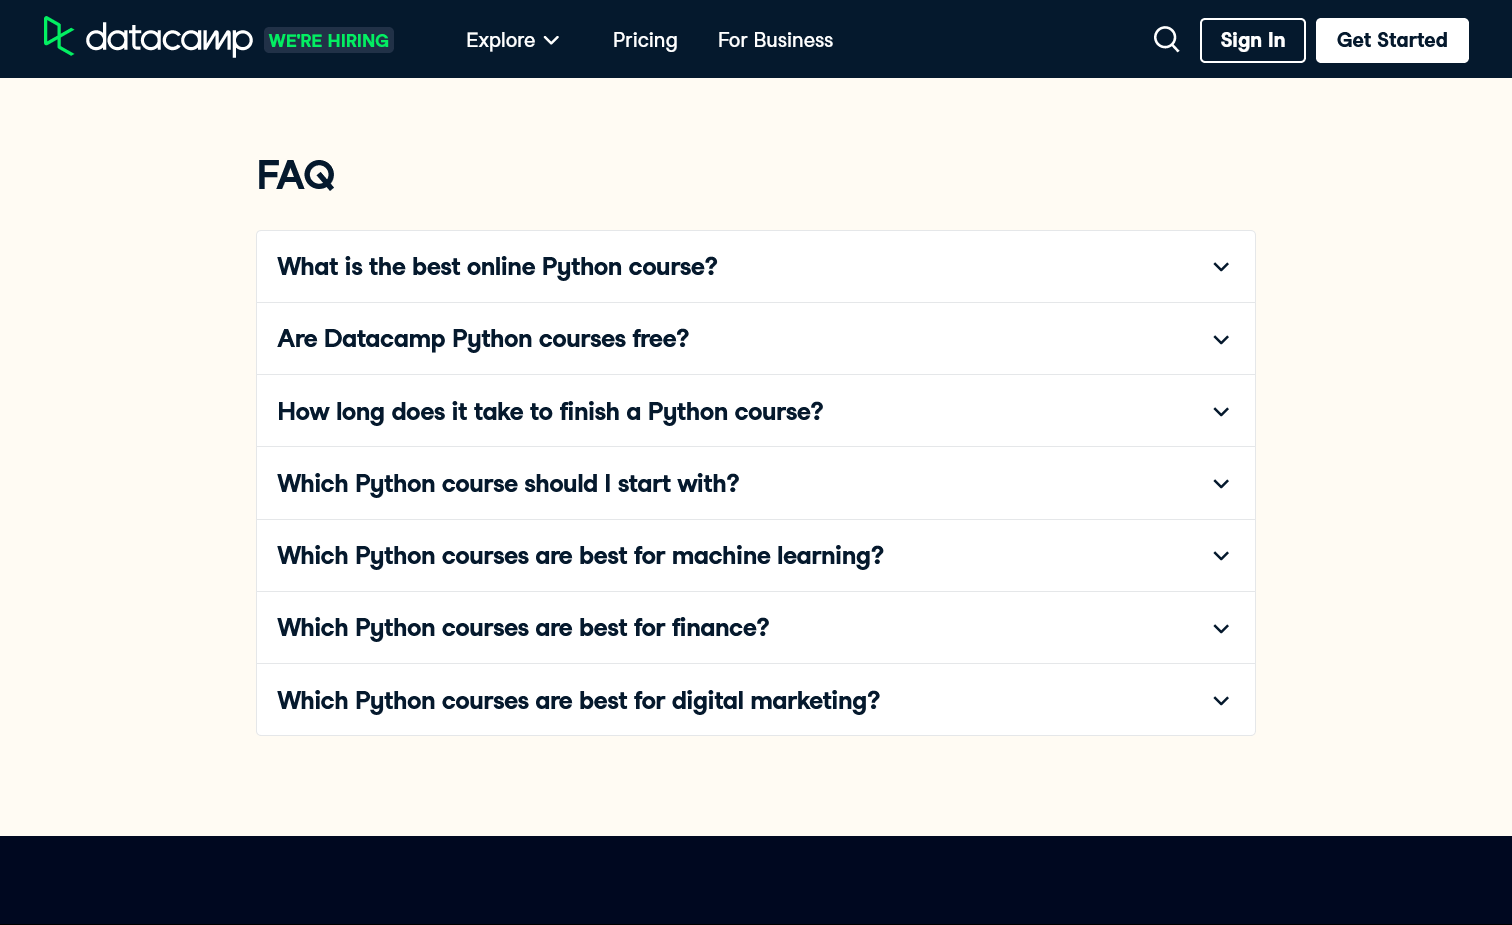1512x925 pixels.
Task: Open the Pricing page
Action: (x=645, y=40)
